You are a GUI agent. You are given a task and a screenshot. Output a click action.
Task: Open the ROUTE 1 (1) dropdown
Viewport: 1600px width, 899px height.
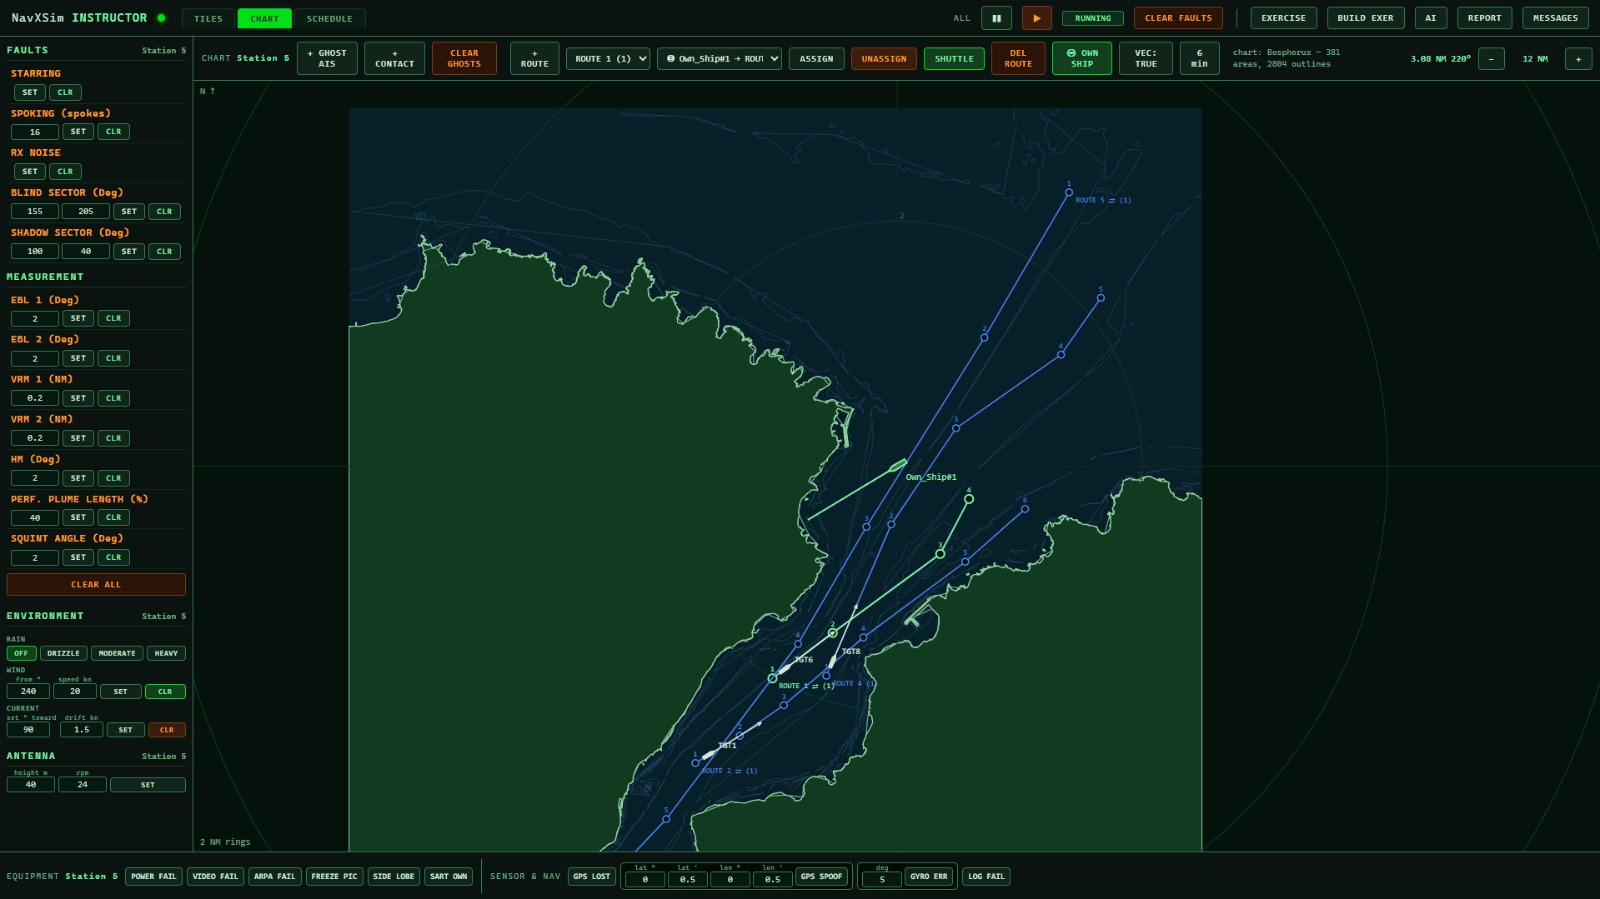(x=608, y=58)
